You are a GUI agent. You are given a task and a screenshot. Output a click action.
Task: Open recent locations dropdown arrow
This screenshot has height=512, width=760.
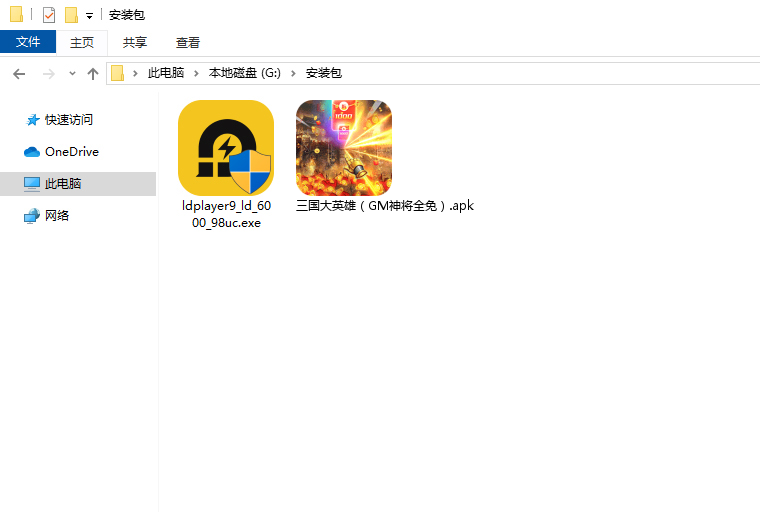[72, 74]
